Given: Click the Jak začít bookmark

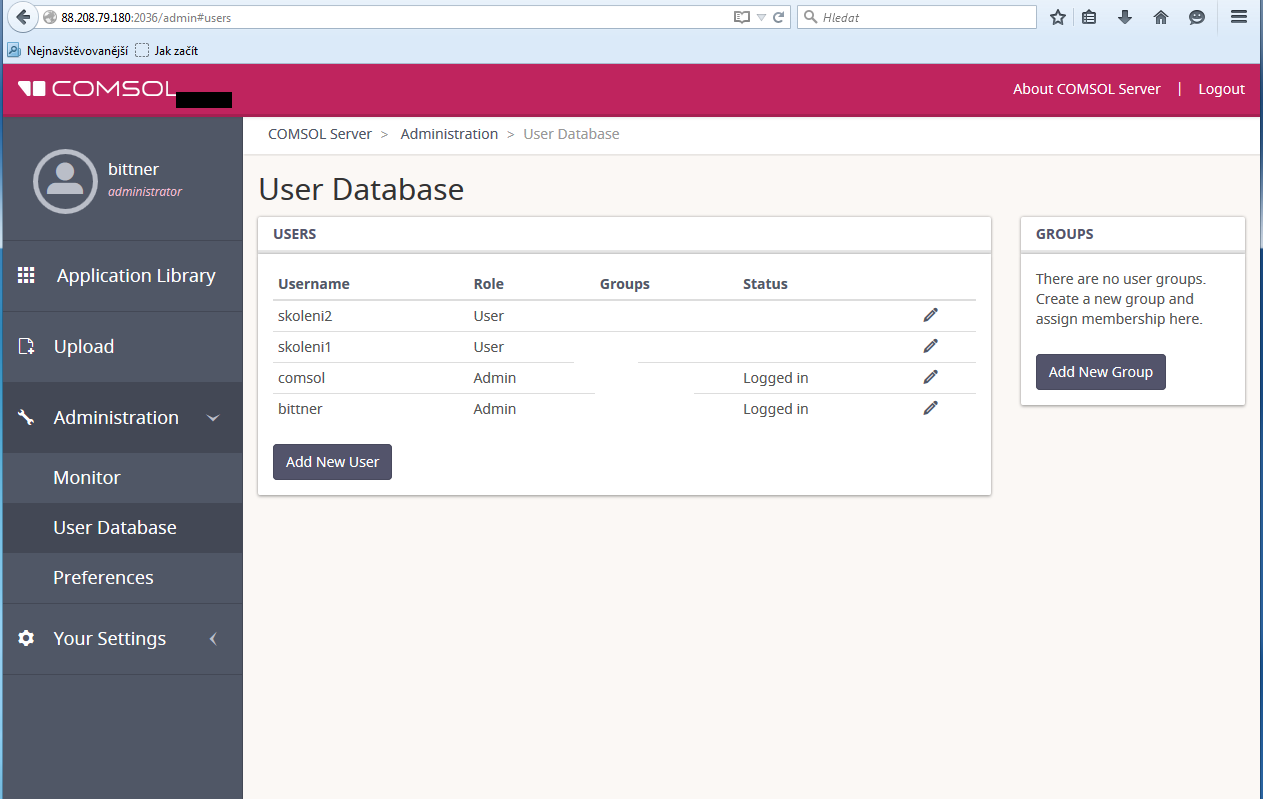Looking at the screenshot, I should coord(167,50).
